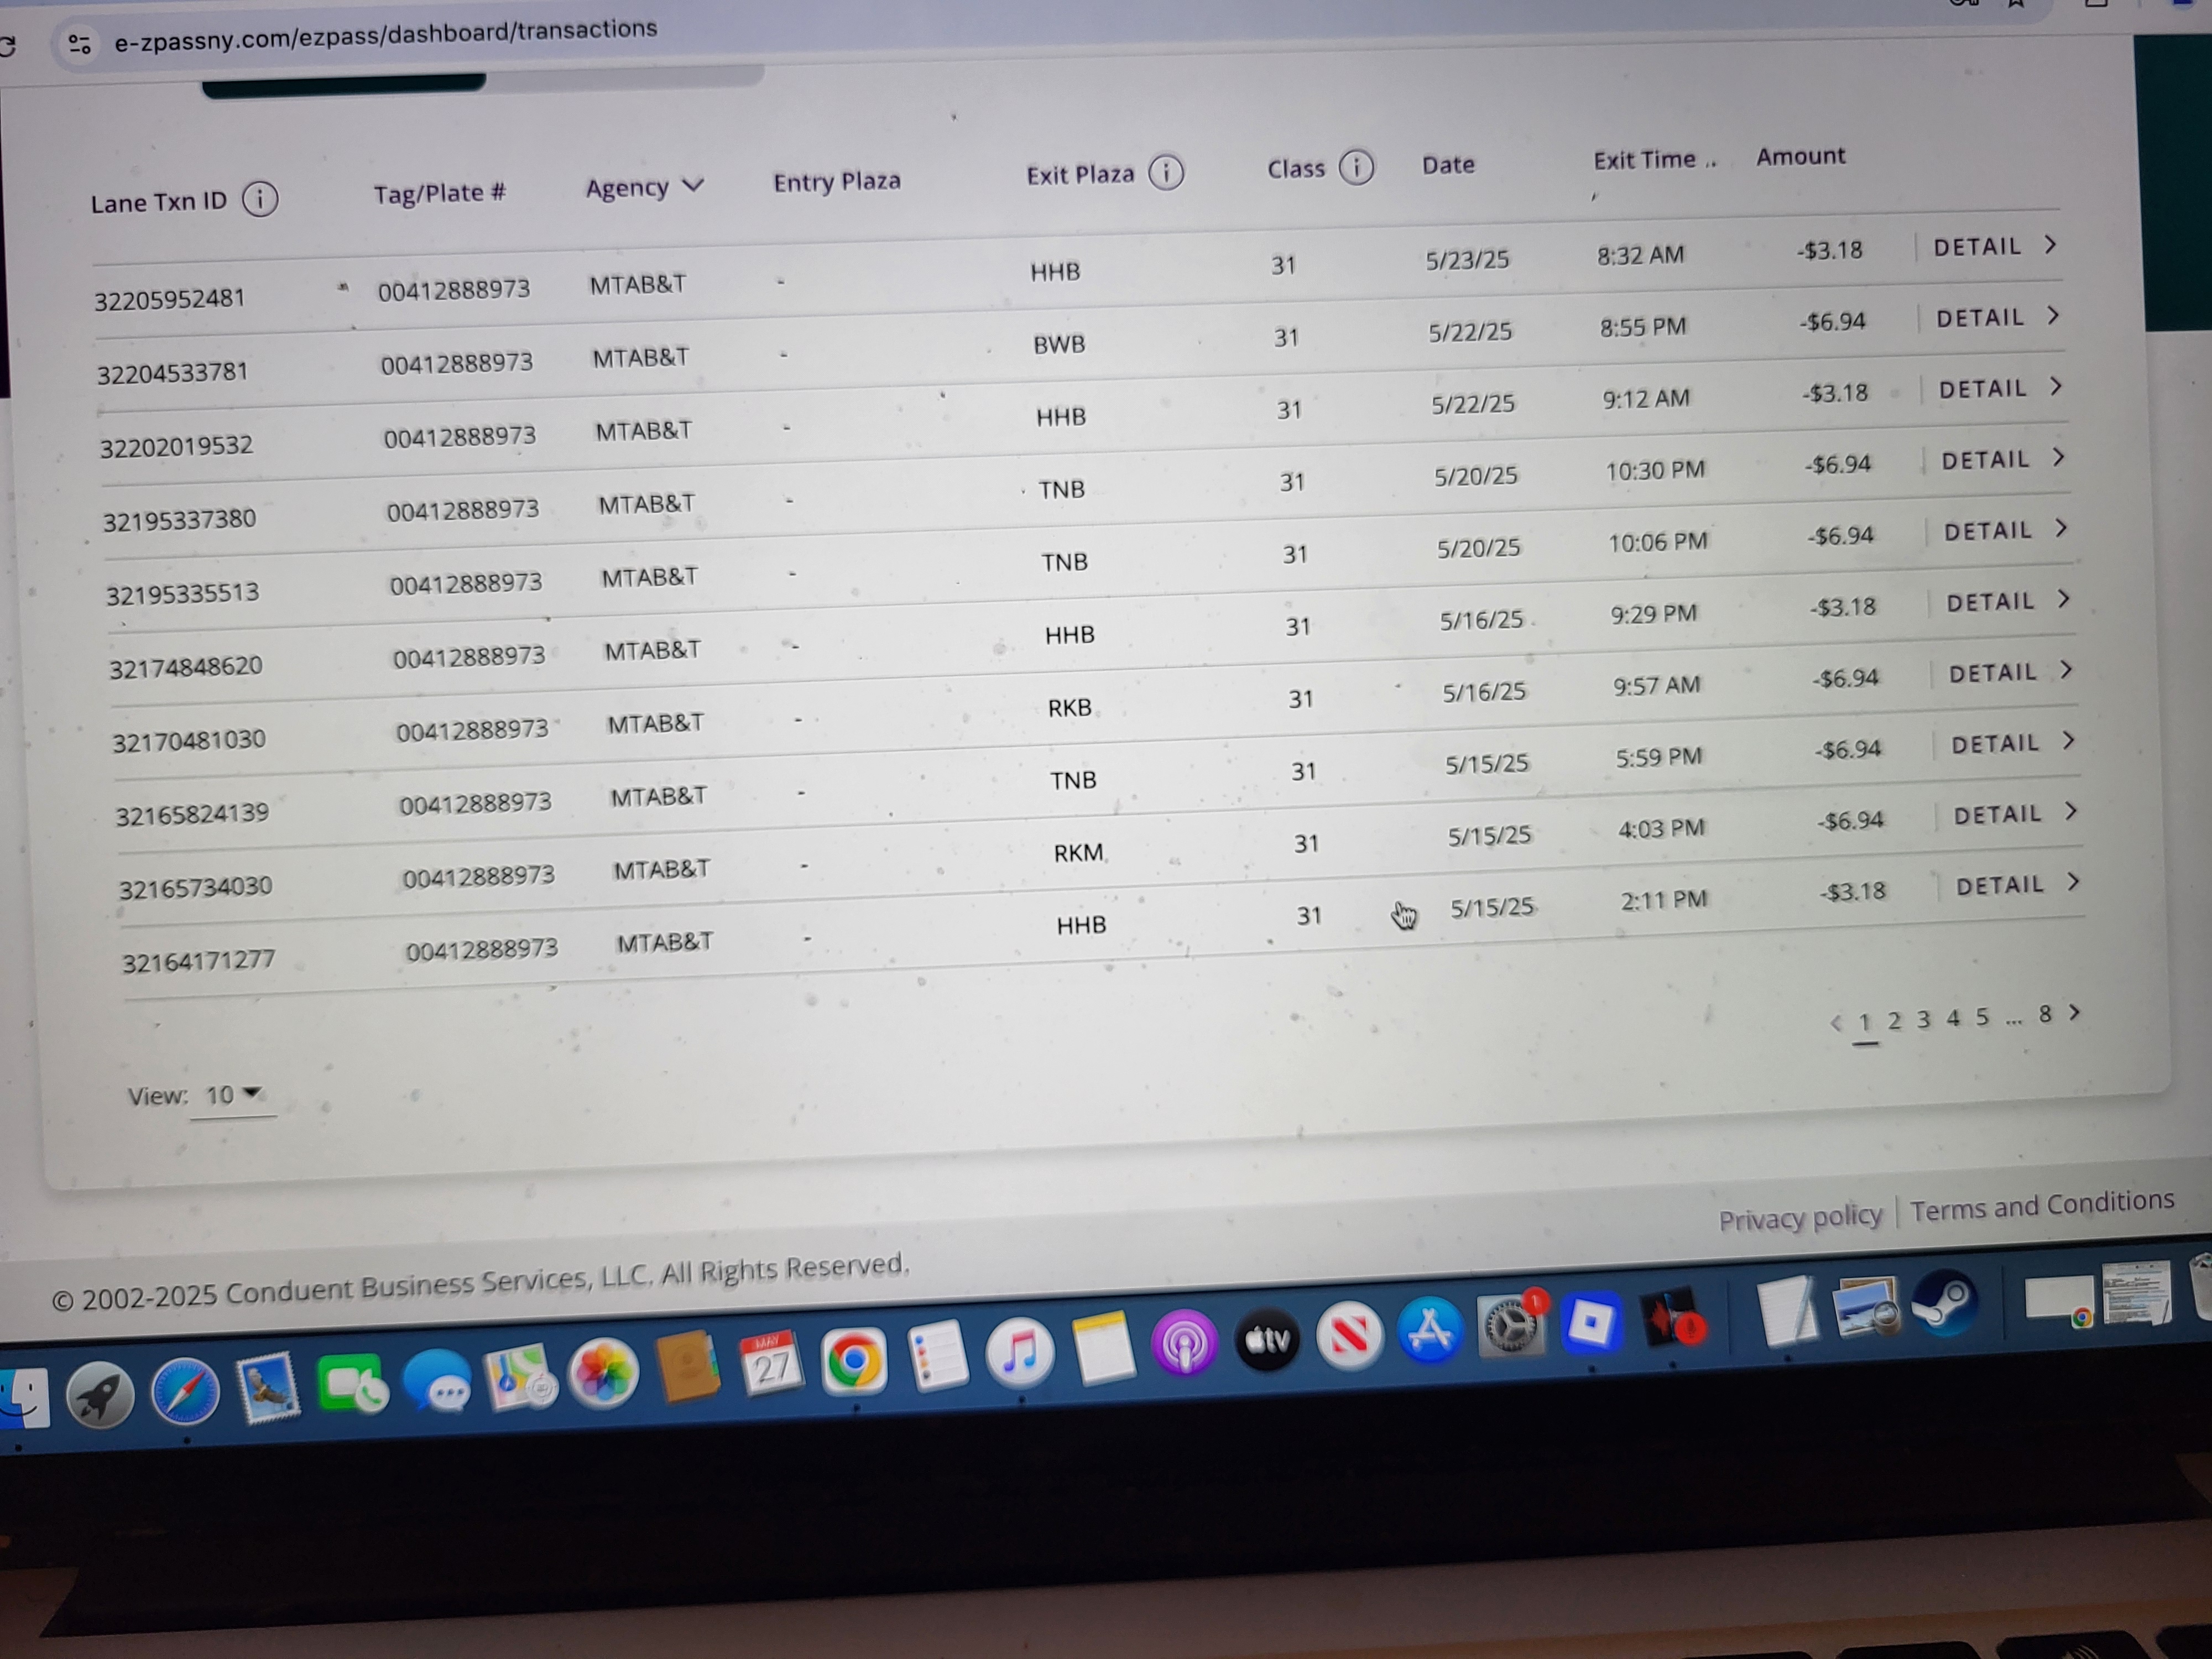This screenshot has width=2212, height=1659.
Task: Click the Tag/Plate # column header
Action: coord(439,192)
